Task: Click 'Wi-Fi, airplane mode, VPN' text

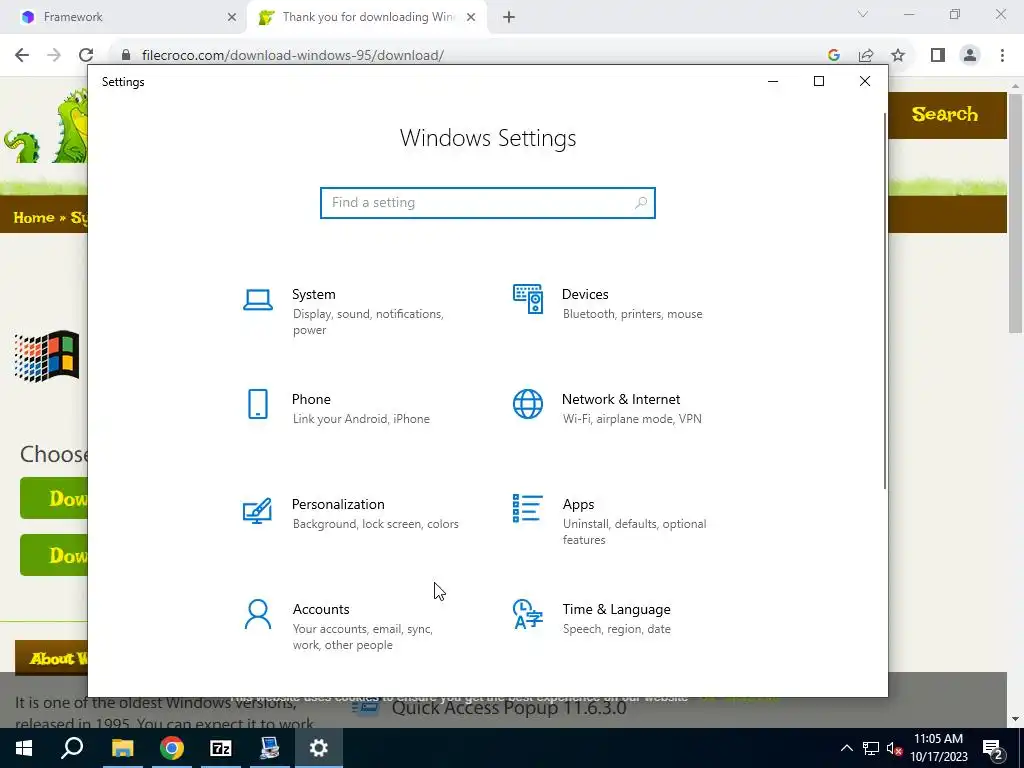Action: (632, 419)
